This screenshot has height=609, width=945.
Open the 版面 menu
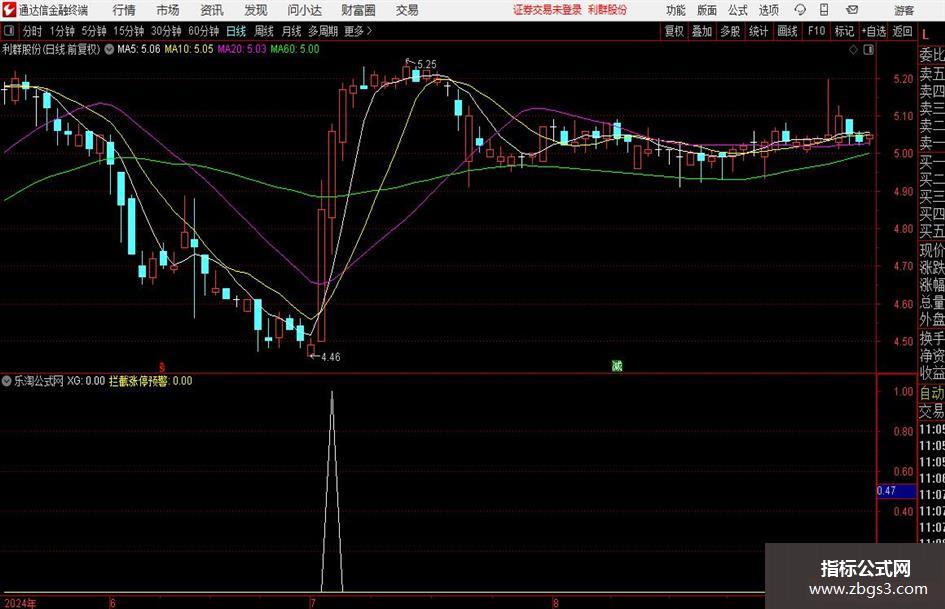click(x=706, y=10)
